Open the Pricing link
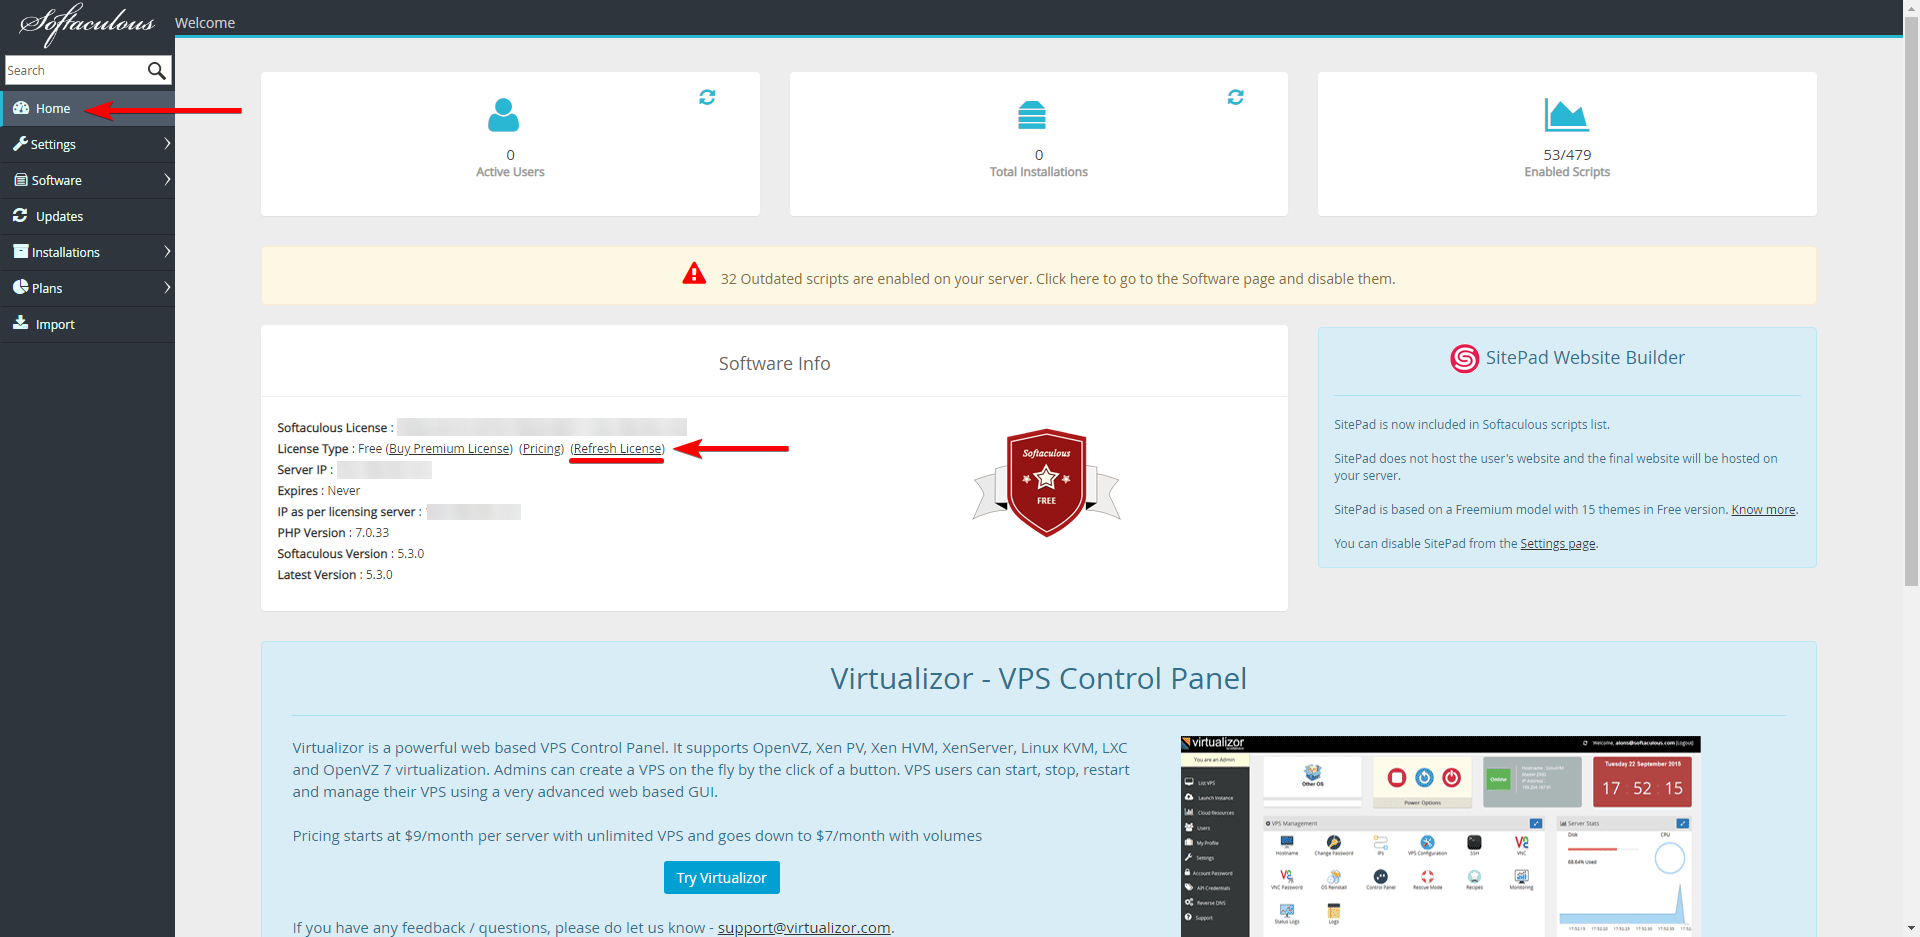The height and width of the screenshot is (937, 1920). click(x=542, y=449)
